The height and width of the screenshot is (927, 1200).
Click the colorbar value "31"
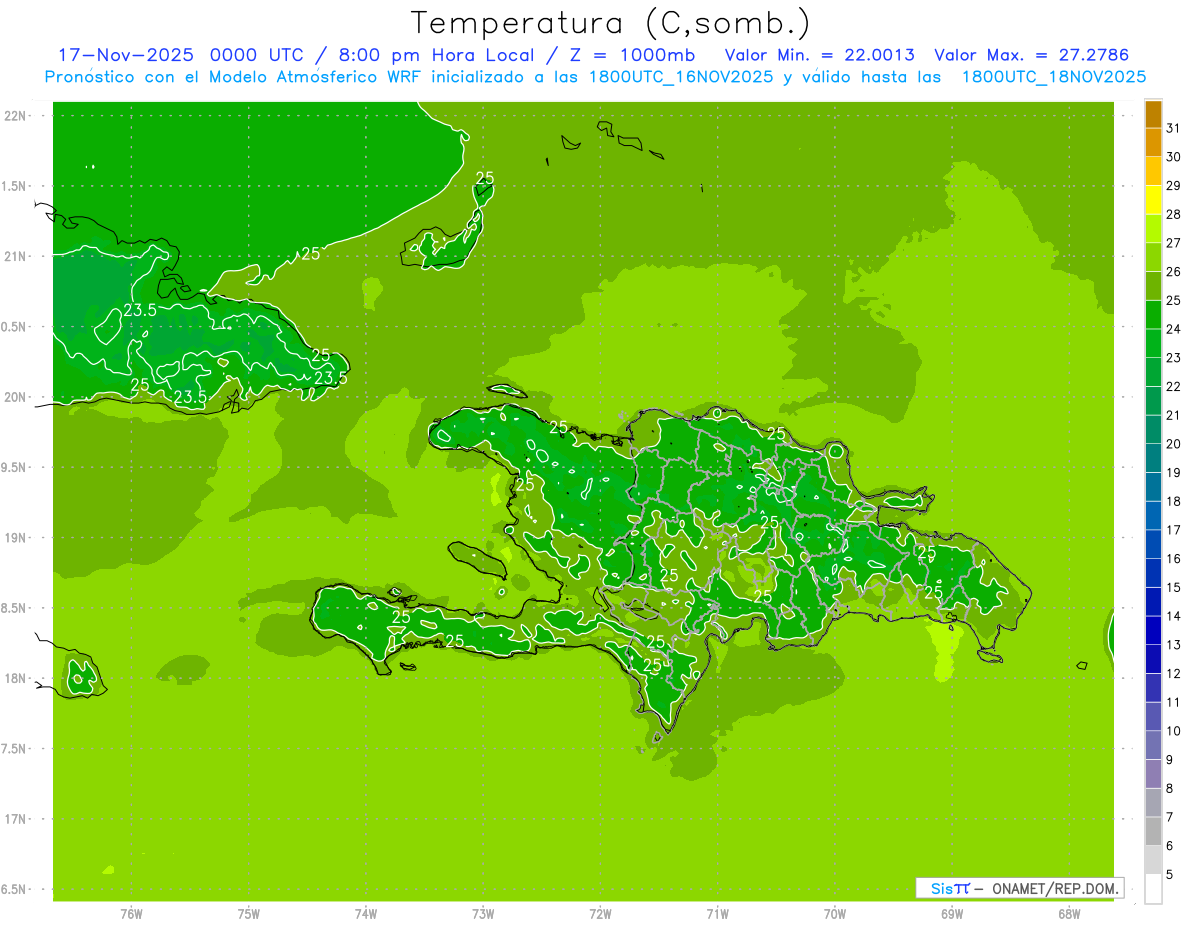coord(1173,128)
